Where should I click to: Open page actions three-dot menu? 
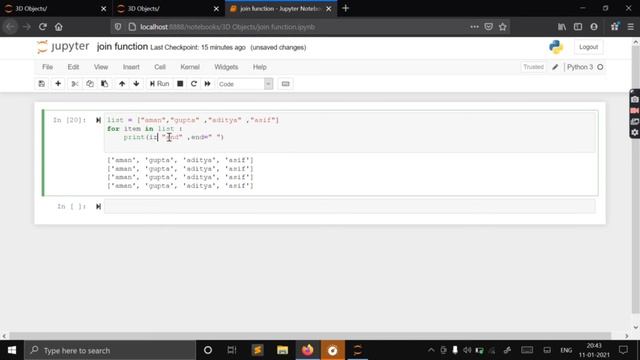474,27
